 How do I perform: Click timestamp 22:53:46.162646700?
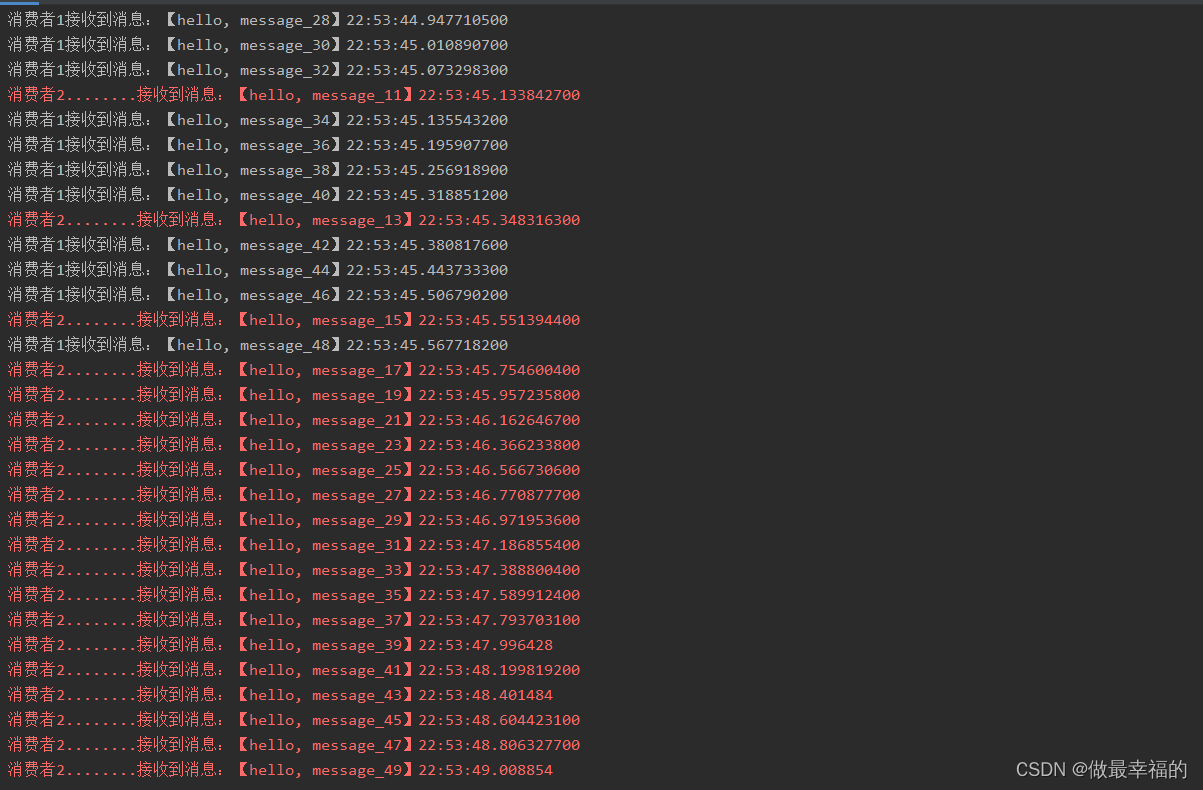point(499,420)
